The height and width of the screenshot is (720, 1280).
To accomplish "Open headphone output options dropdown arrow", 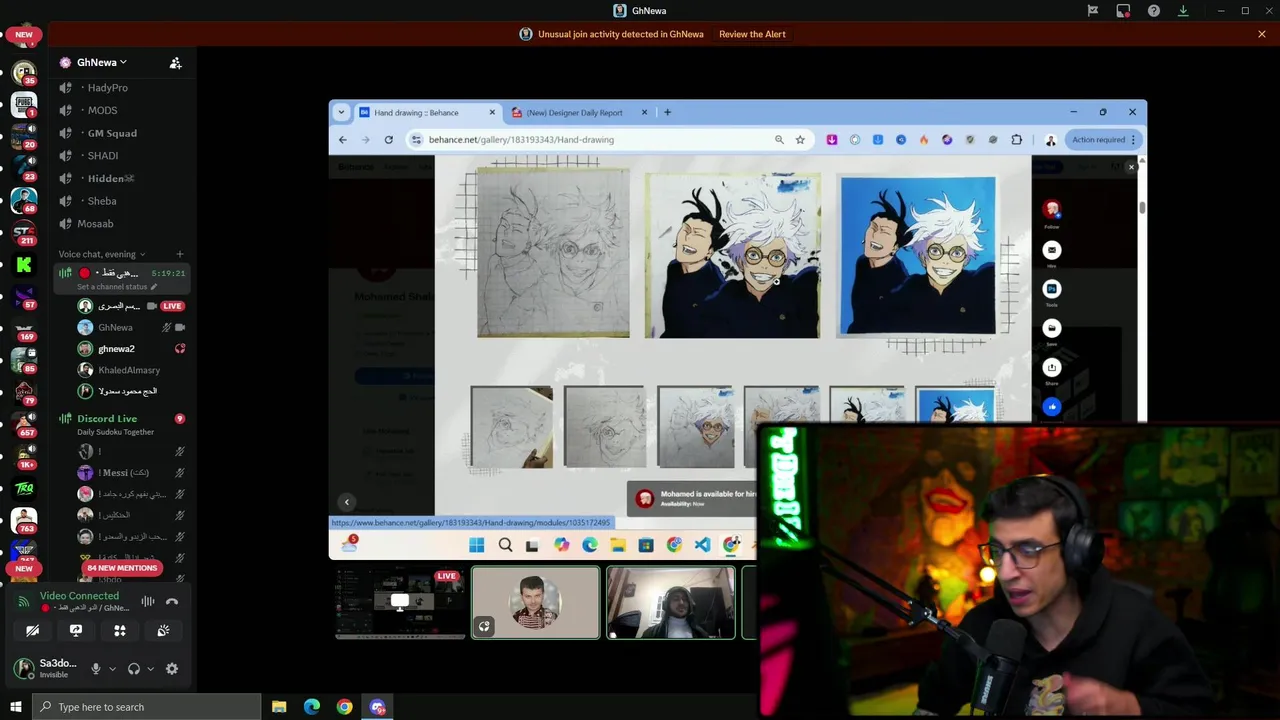I will coord(150,669).
